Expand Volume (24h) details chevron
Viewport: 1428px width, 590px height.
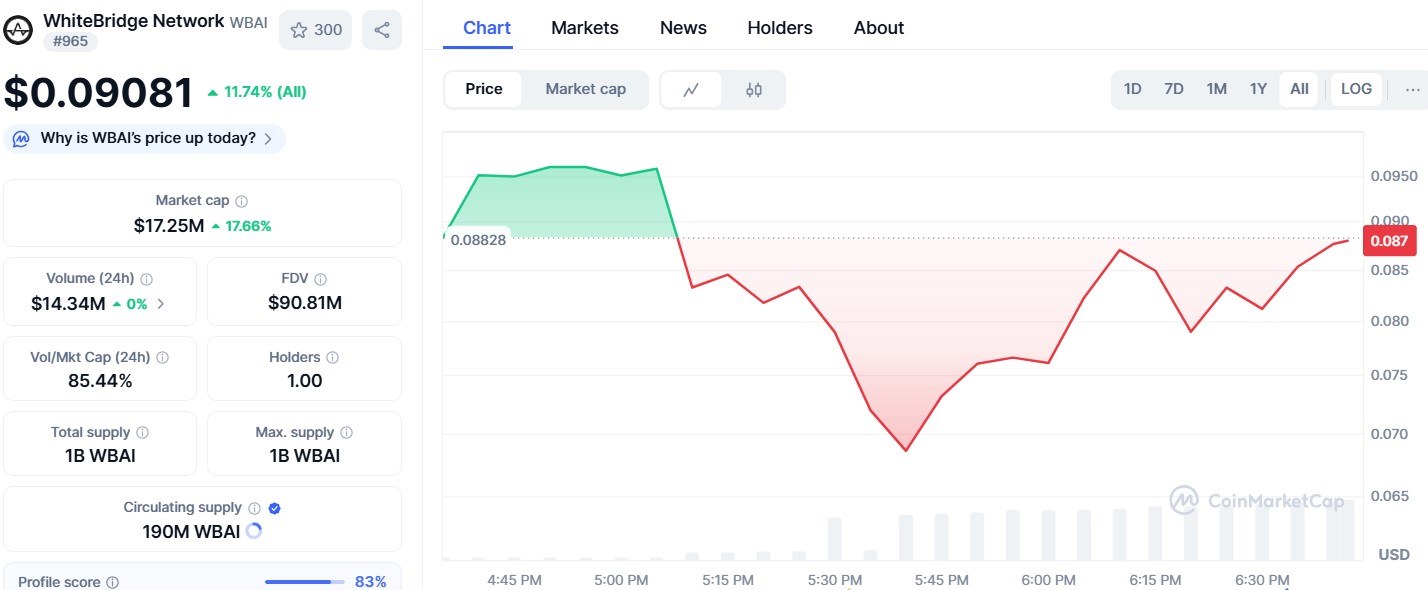coord(161,304)
